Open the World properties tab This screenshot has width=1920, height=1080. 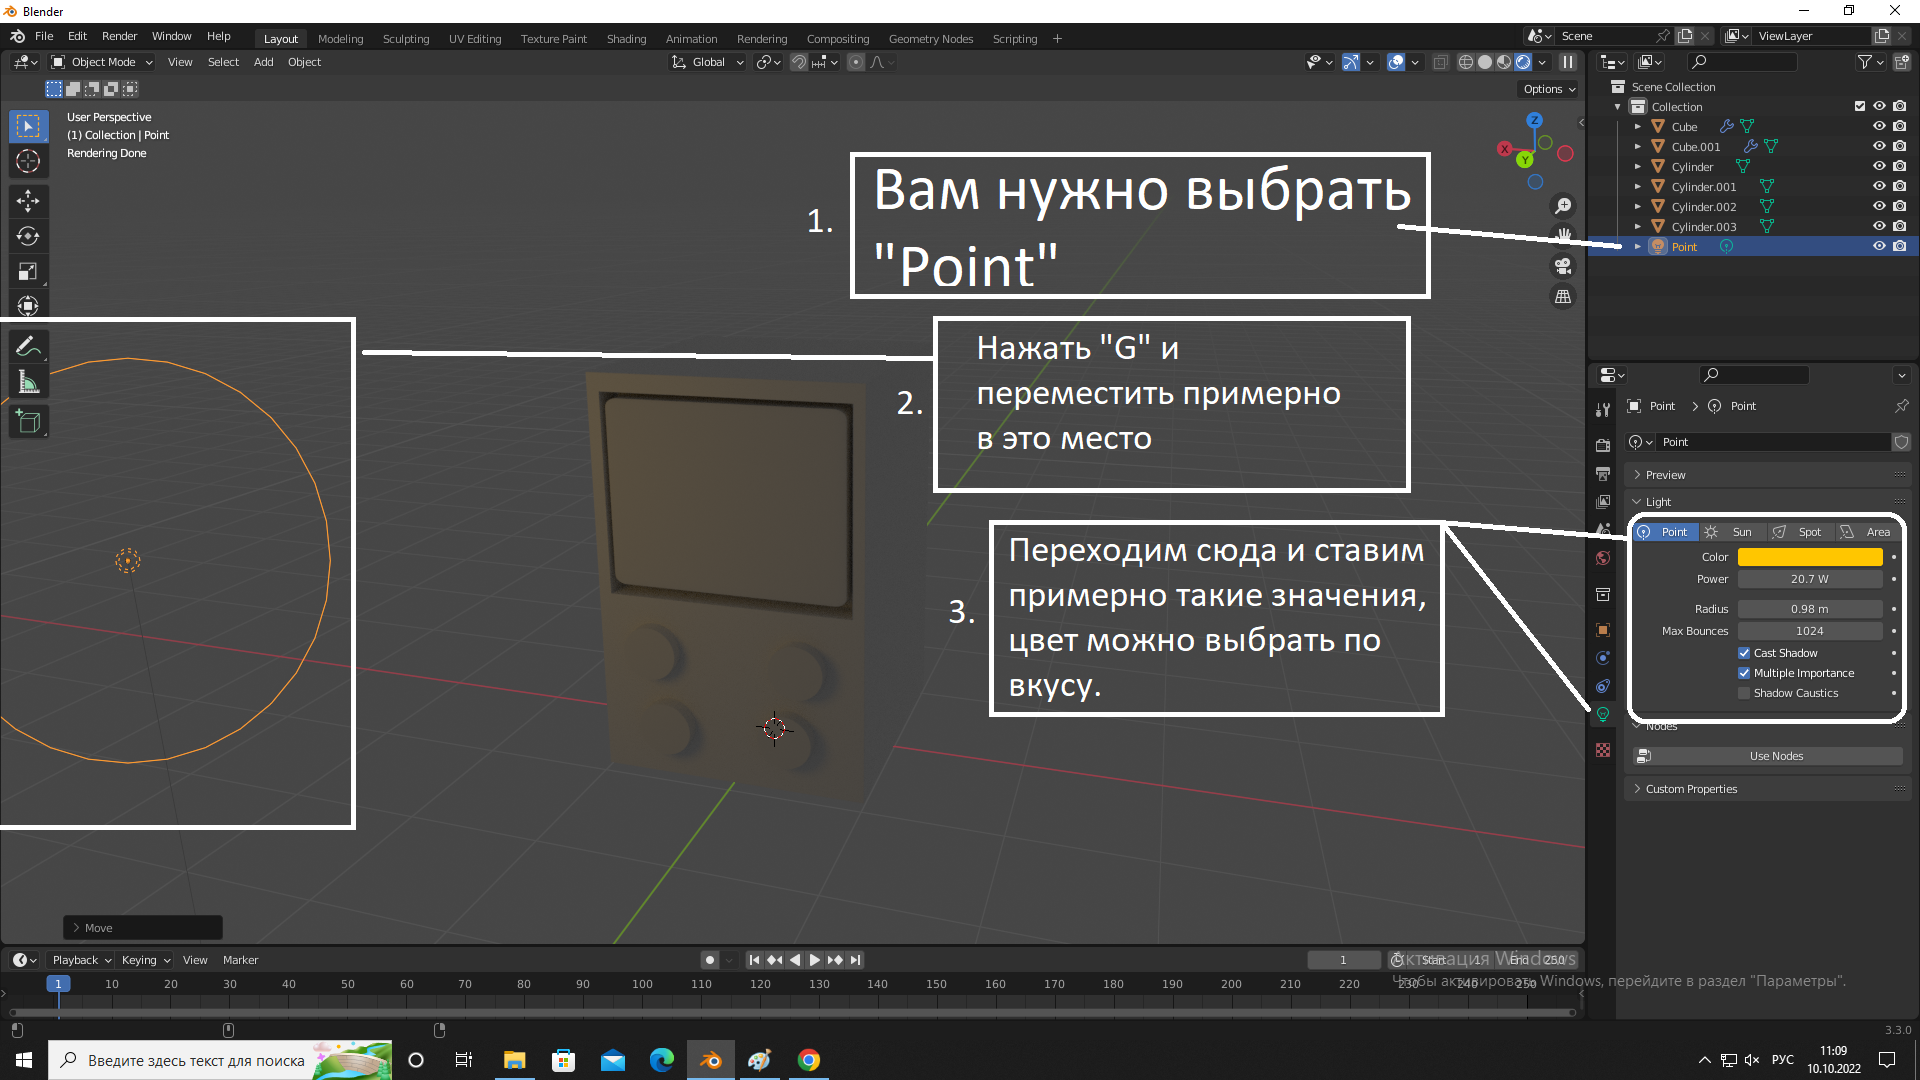1603,558
